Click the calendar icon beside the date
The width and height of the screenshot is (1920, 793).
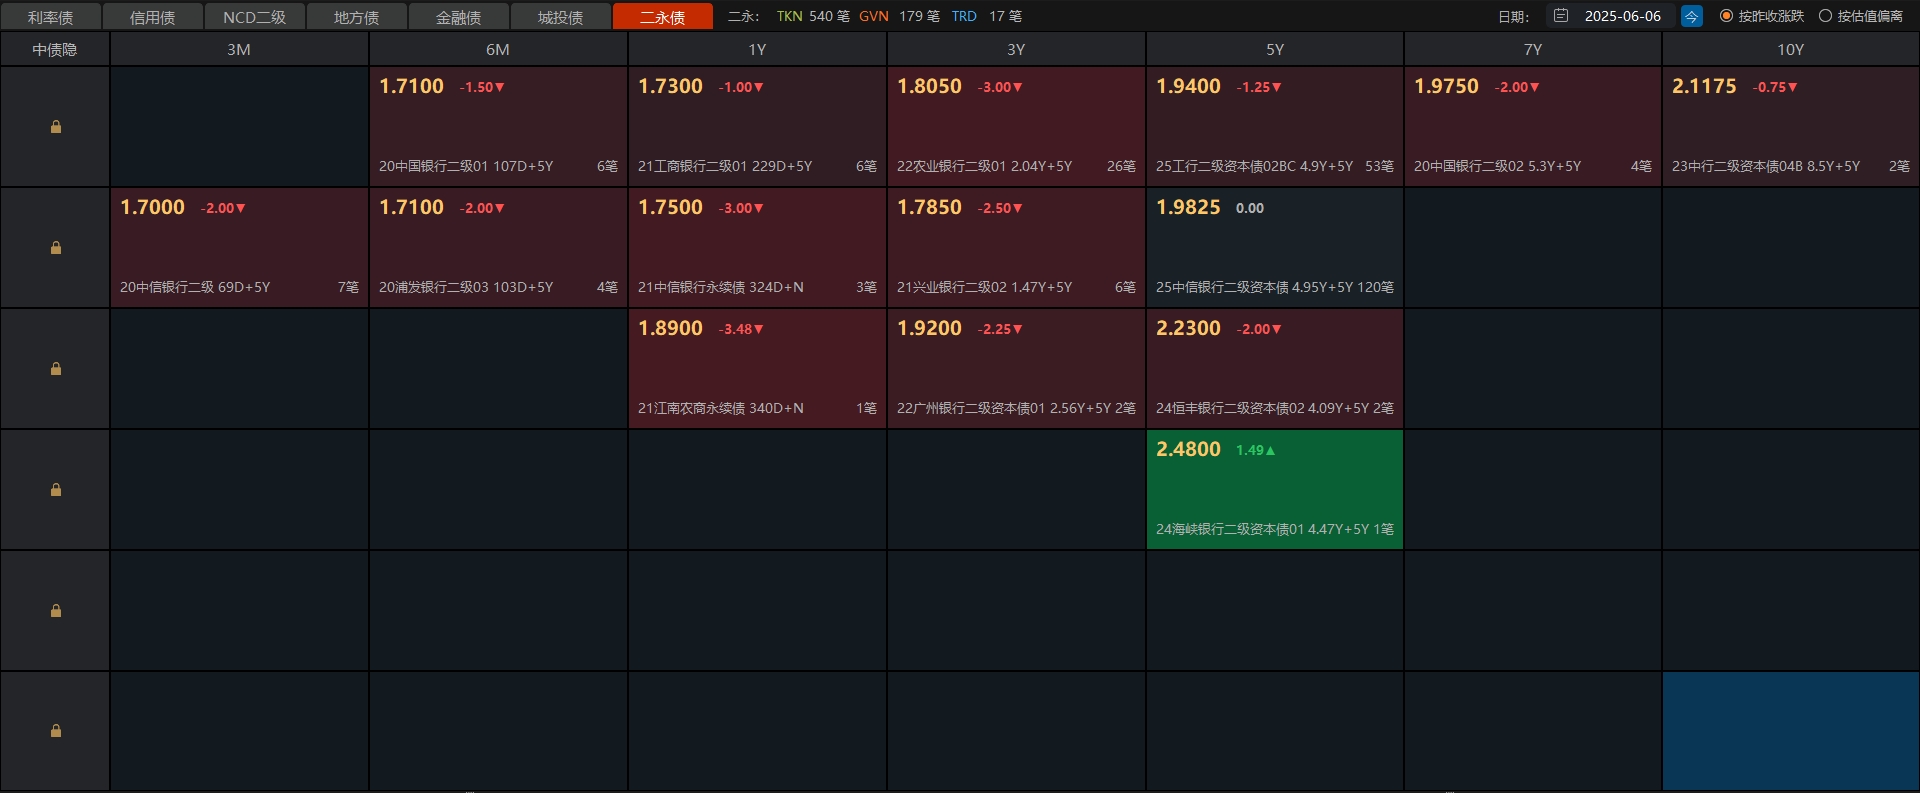coord(1561,16)
